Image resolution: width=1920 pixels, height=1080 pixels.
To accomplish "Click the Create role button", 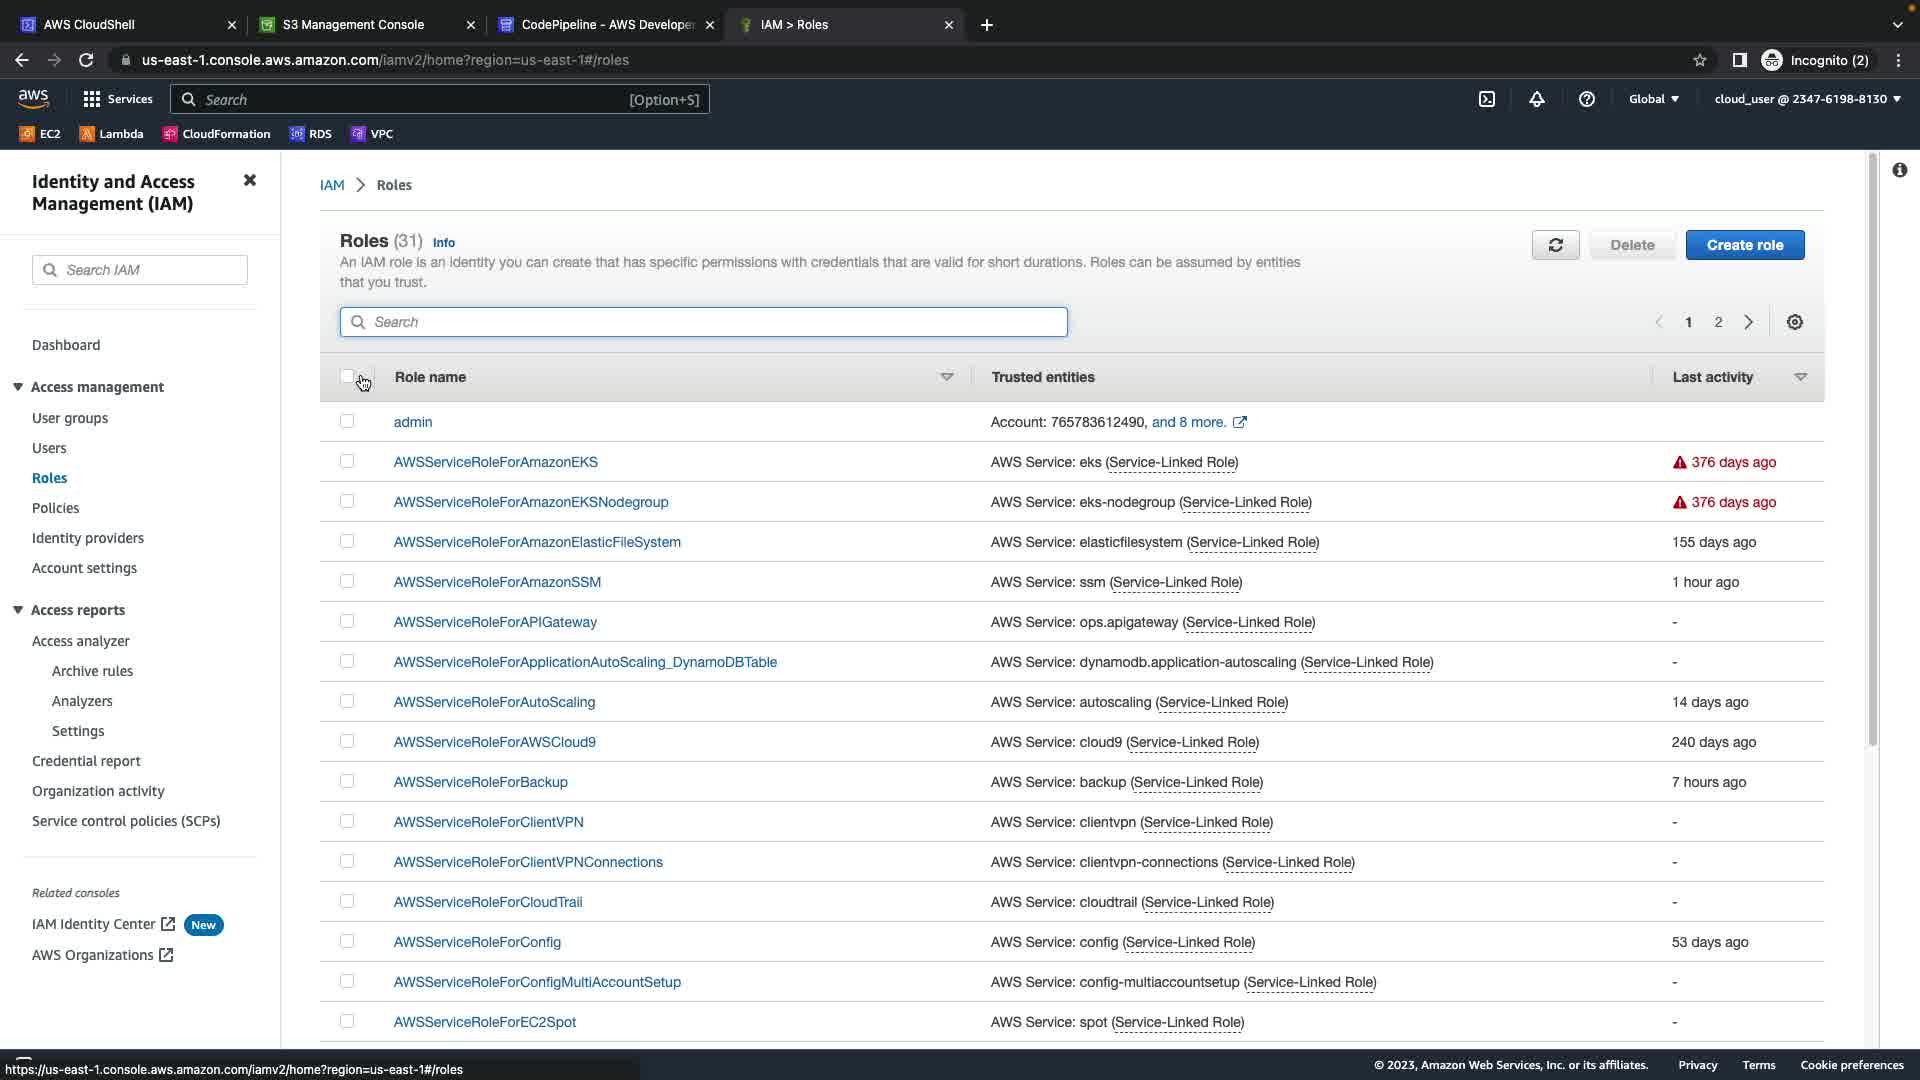I will click(1744, 245).
